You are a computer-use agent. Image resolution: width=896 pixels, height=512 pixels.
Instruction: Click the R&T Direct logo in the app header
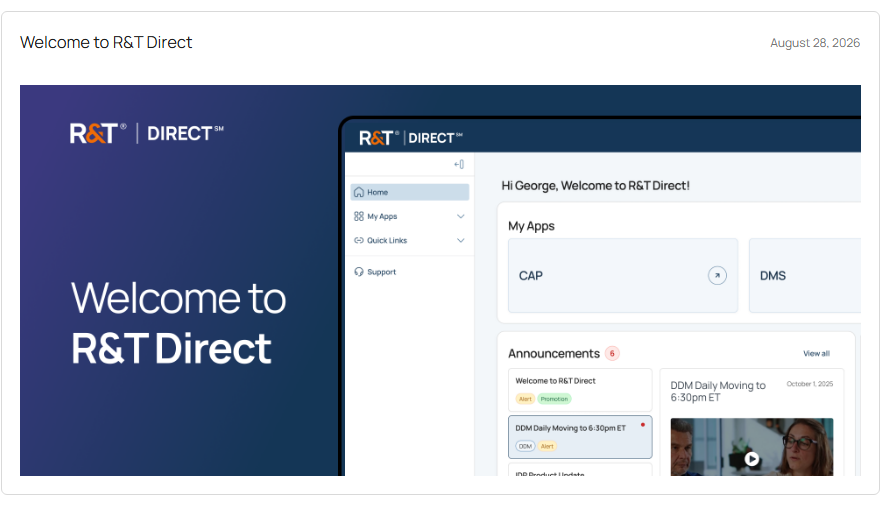(x=410, y=138)
